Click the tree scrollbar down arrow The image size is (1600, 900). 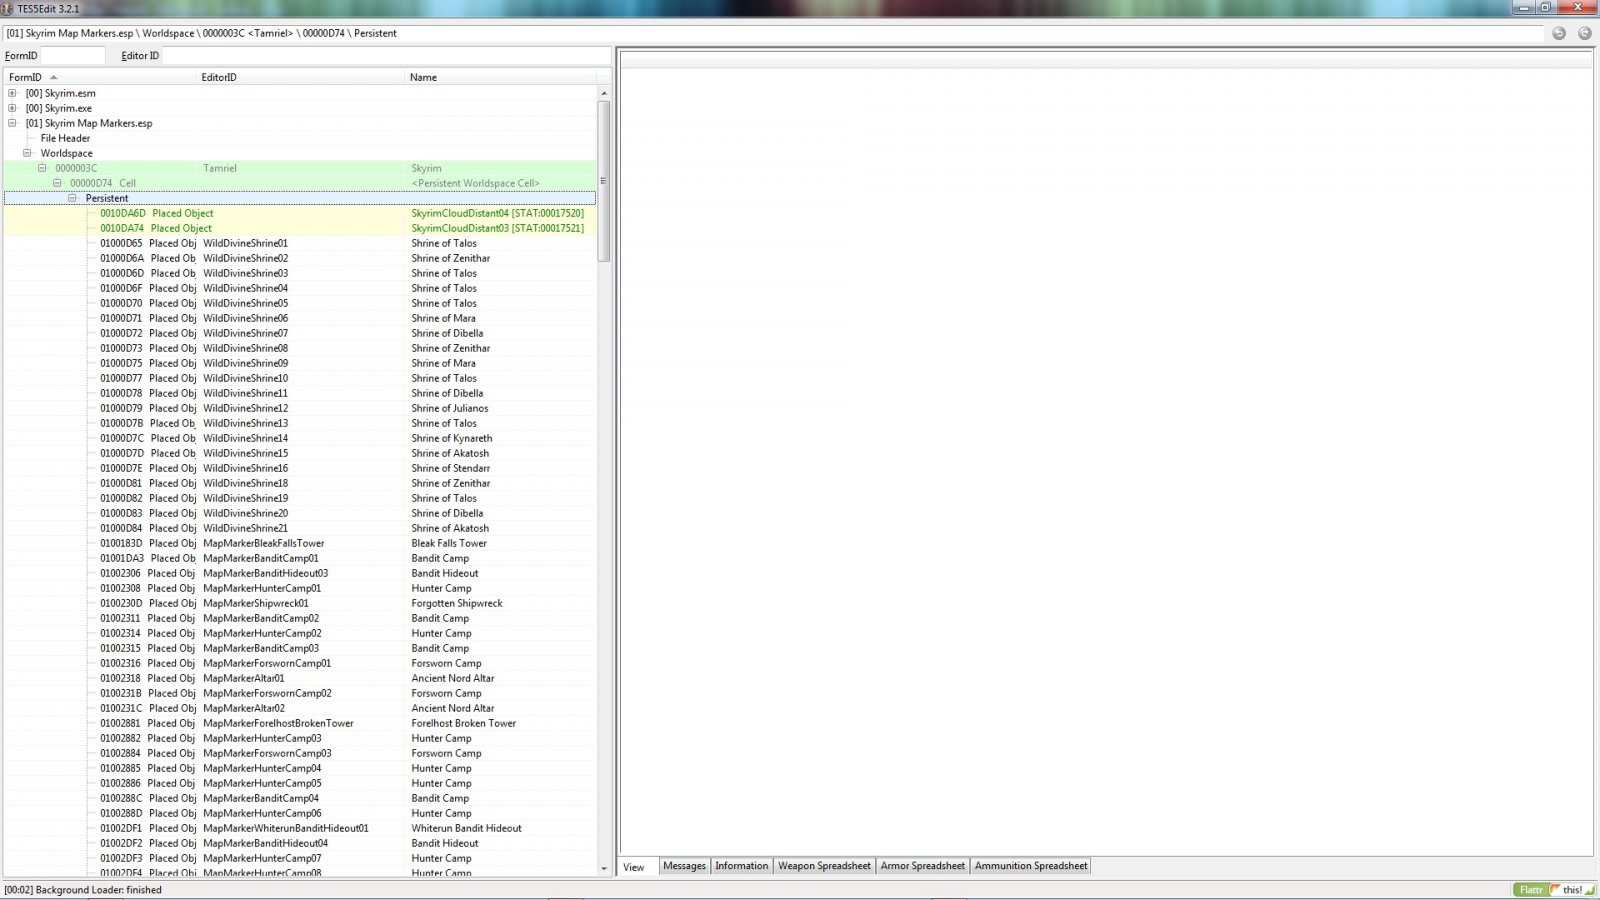tap(604, 869)
